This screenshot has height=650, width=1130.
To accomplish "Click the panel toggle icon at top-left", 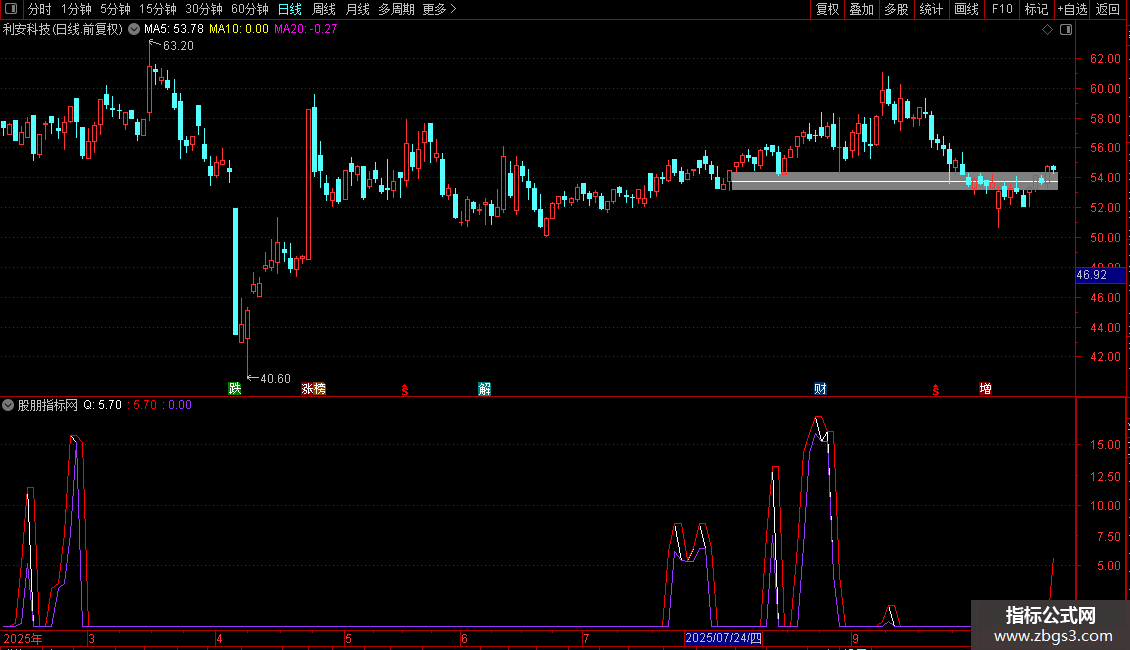I will tap(11, 9).
